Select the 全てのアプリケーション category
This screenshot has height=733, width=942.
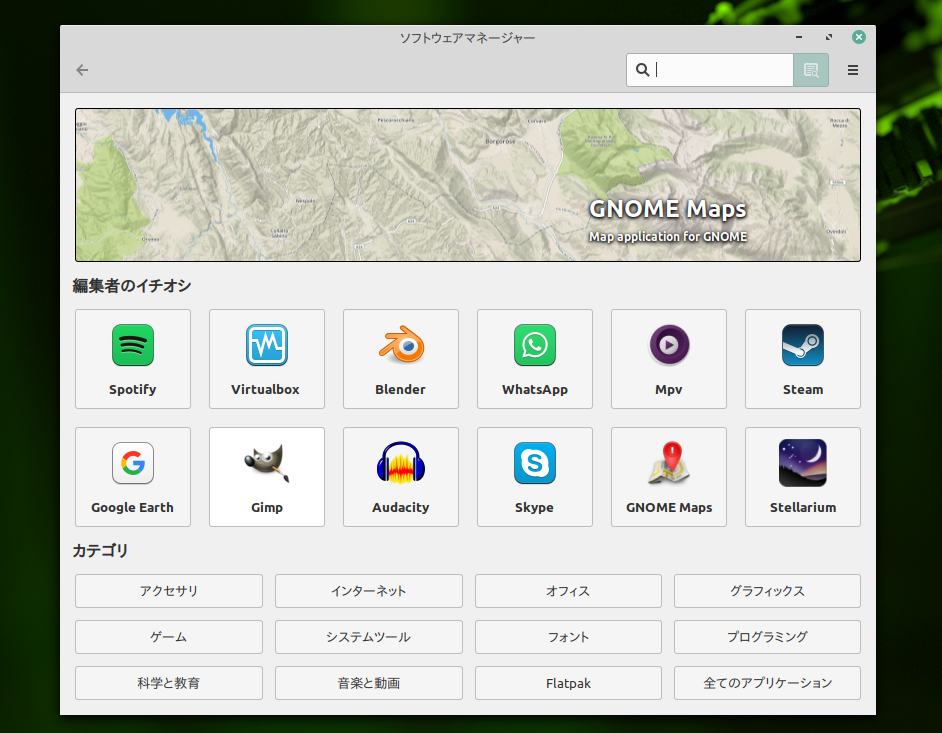point(767,683)
